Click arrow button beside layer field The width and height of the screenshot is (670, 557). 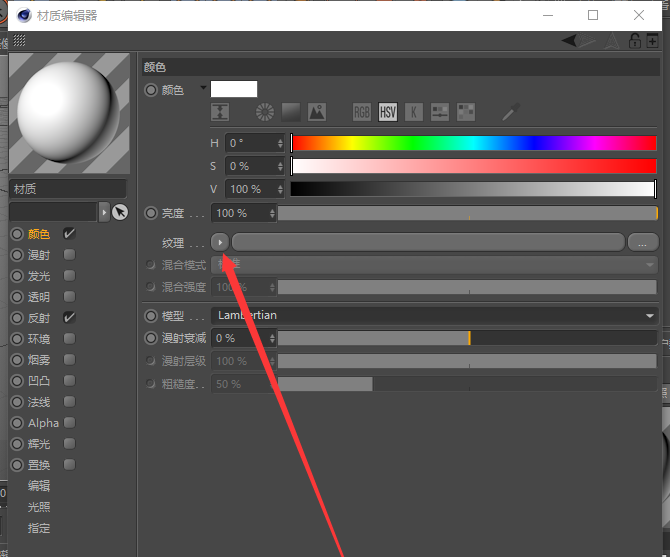104,212
